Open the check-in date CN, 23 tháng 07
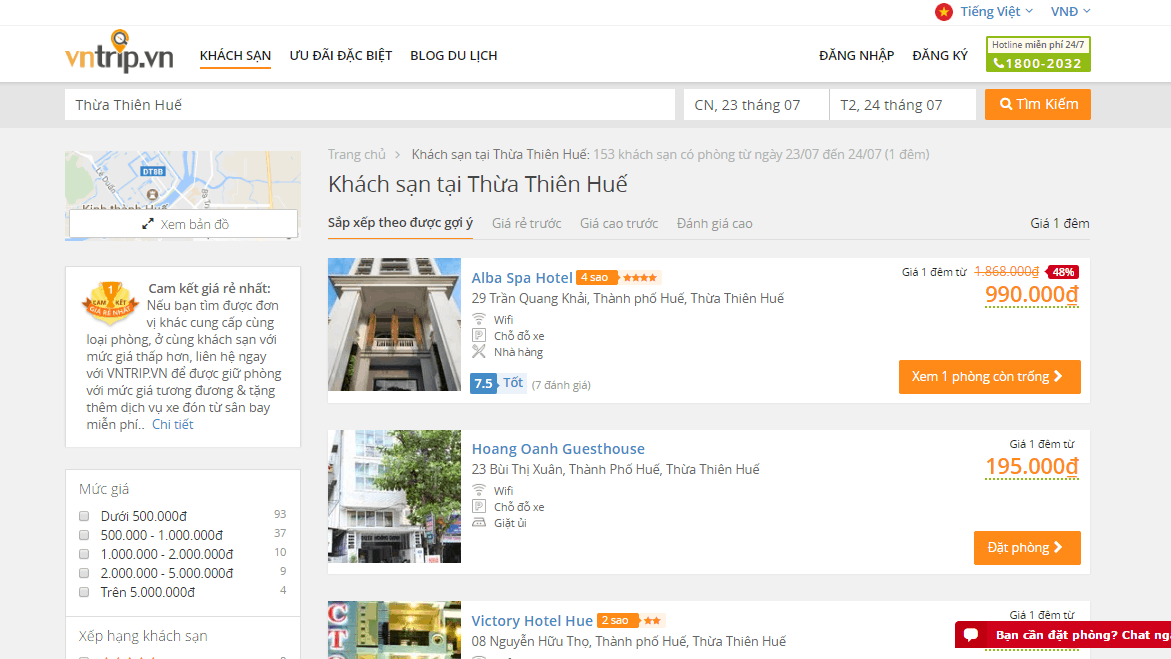Viewport: 1171px width, 659px height. point(756,105)
